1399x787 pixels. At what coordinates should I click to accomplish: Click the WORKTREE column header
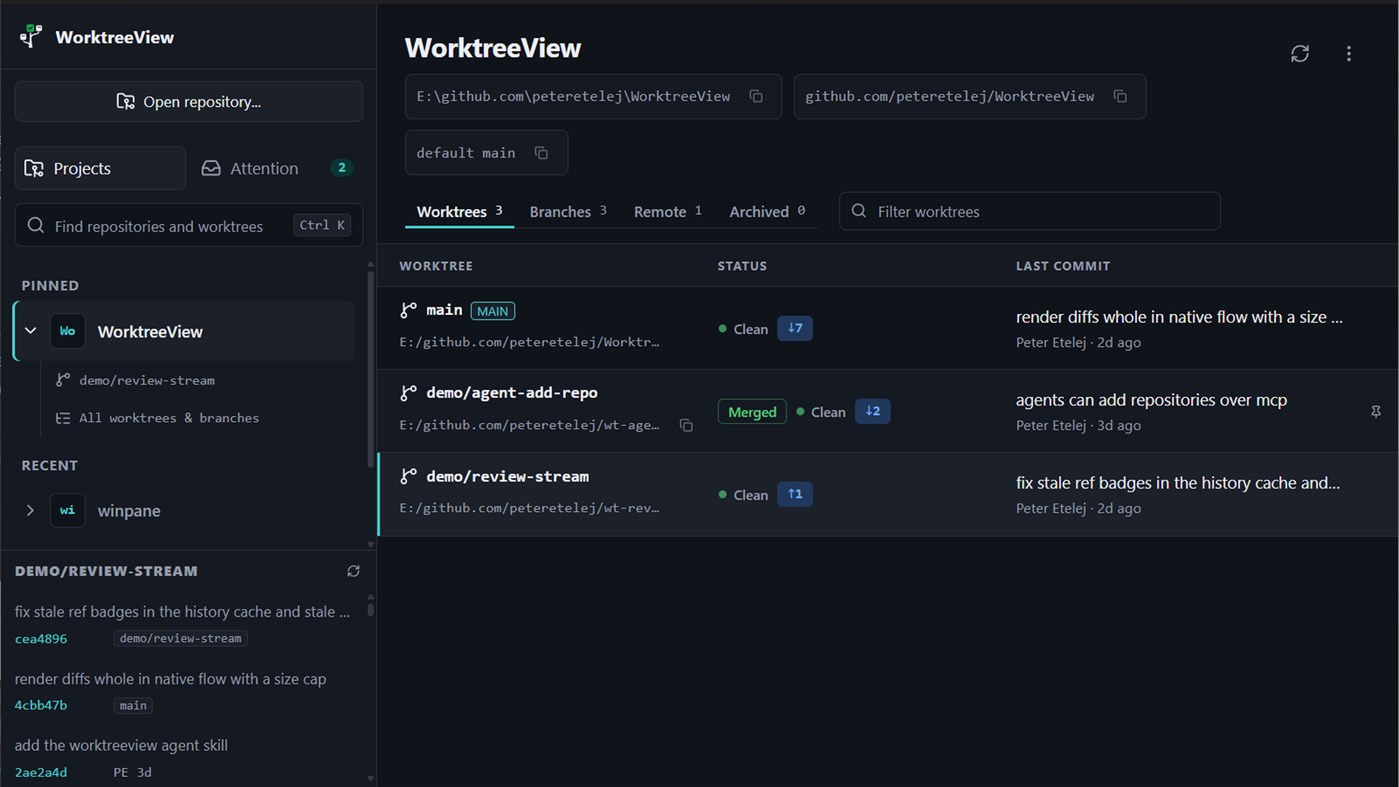click(436, 266)
